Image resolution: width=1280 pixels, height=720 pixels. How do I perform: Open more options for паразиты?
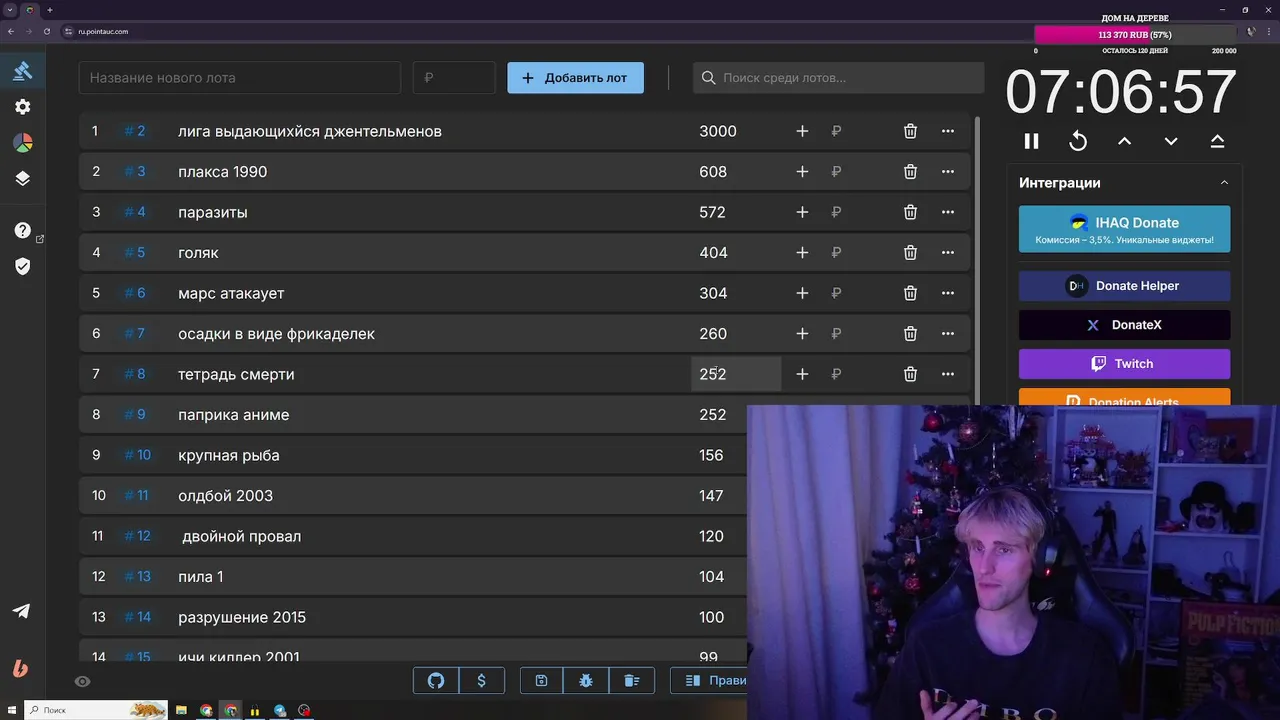pos(948,212)
